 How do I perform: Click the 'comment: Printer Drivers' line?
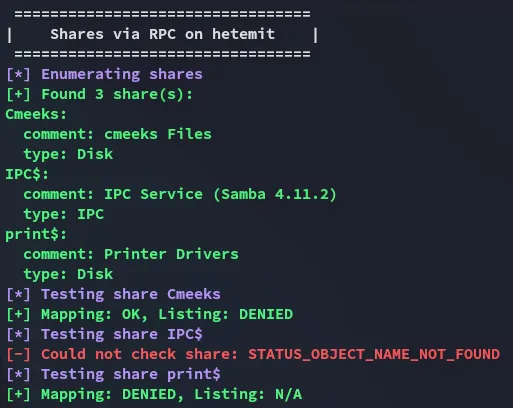(131, 254)
